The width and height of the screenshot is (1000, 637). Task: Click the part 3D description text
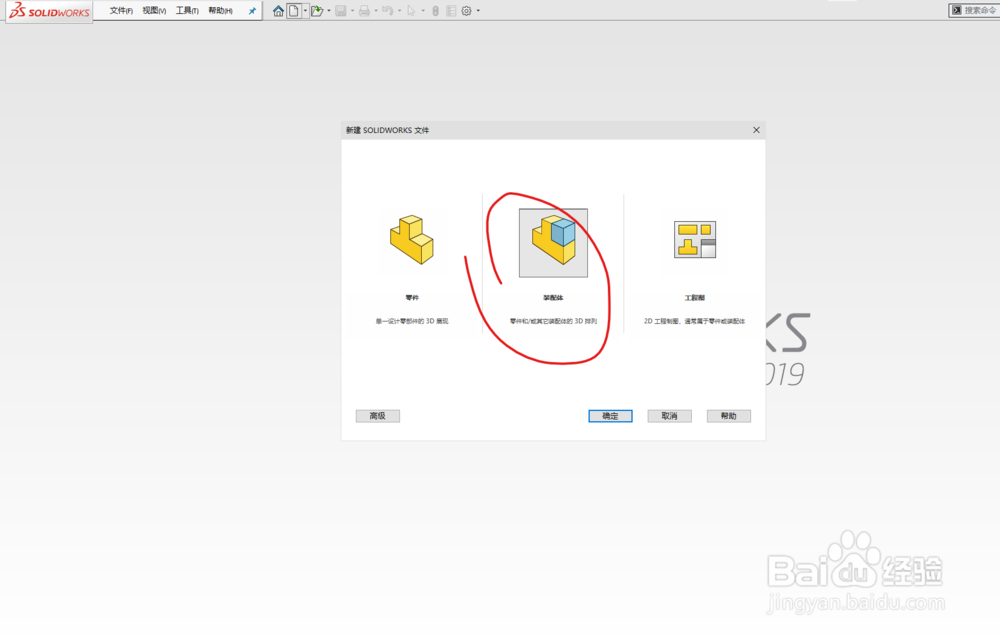pos(412,321)
